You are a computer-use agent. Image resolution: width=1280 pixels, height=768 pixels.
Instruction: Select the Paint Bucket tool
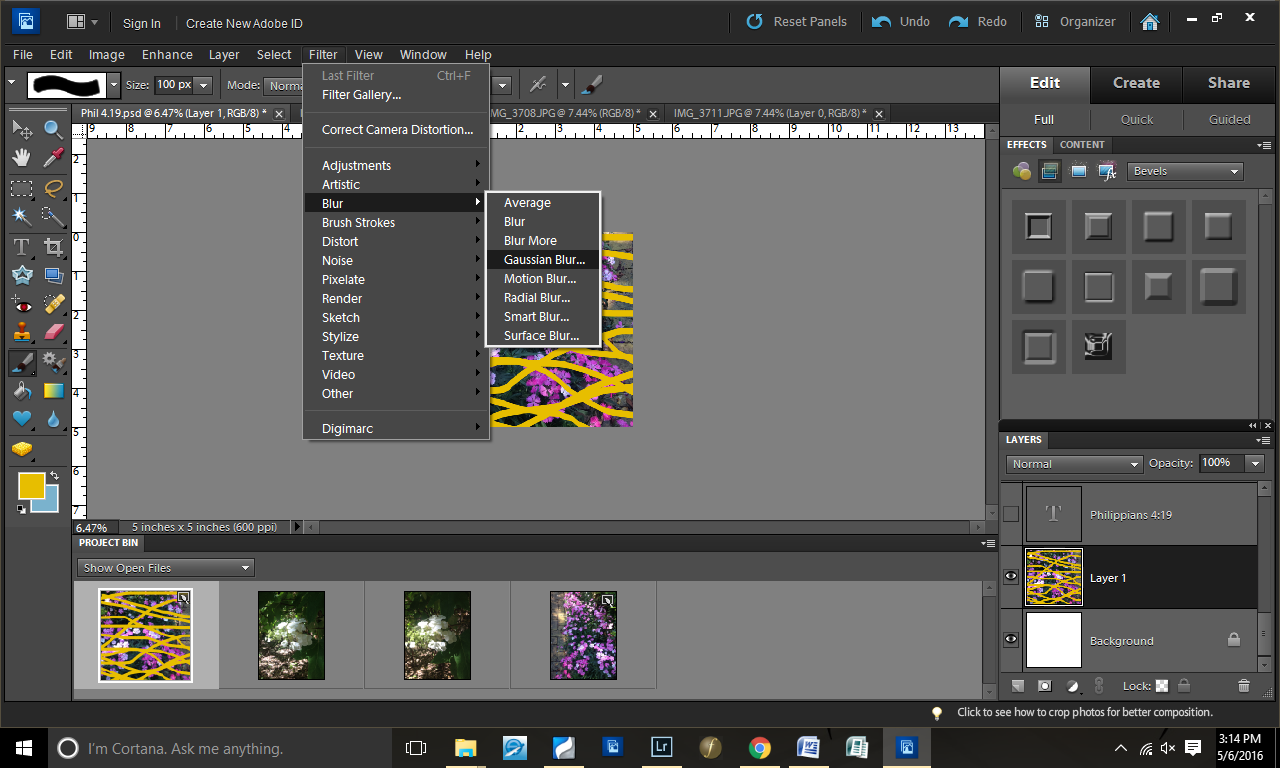tap(22, 390)
